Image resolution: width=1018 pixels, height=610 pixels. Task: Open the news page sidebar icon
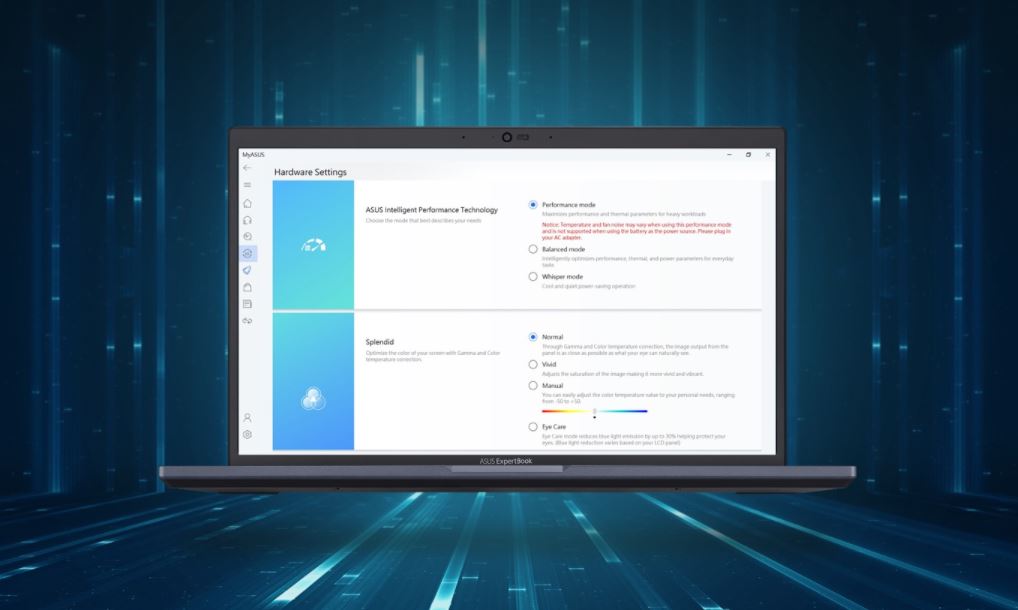coord(247,304)
